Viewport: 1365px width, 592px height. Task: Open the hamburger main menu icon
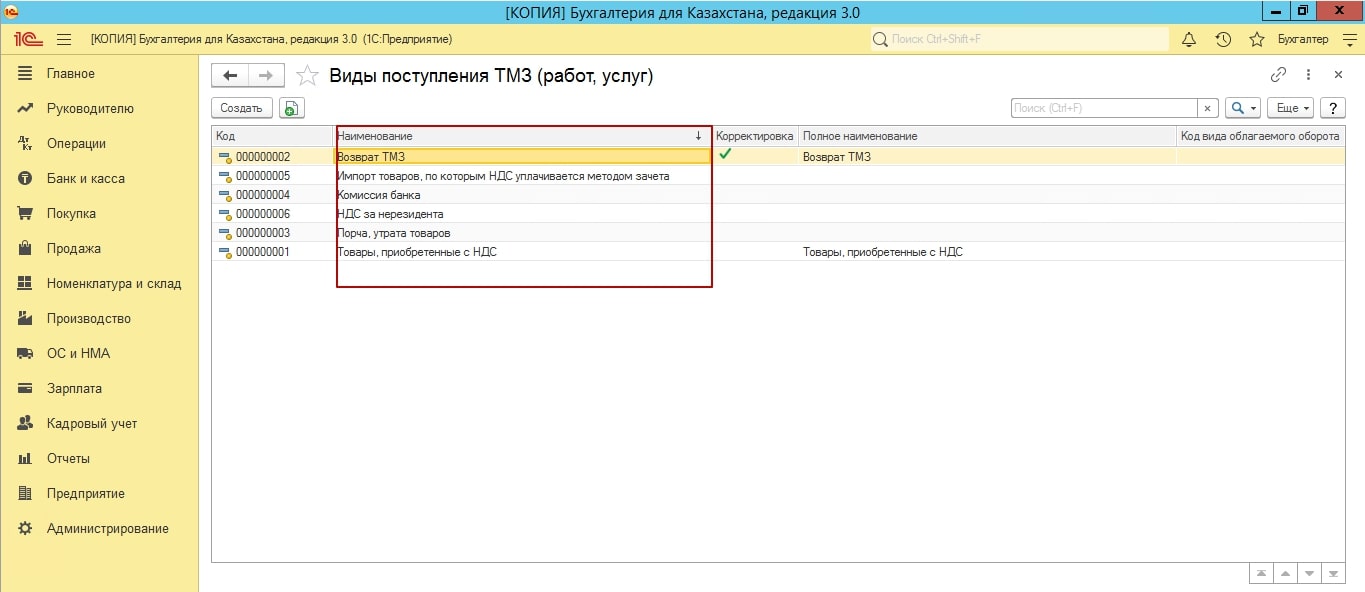pos(64,40)
